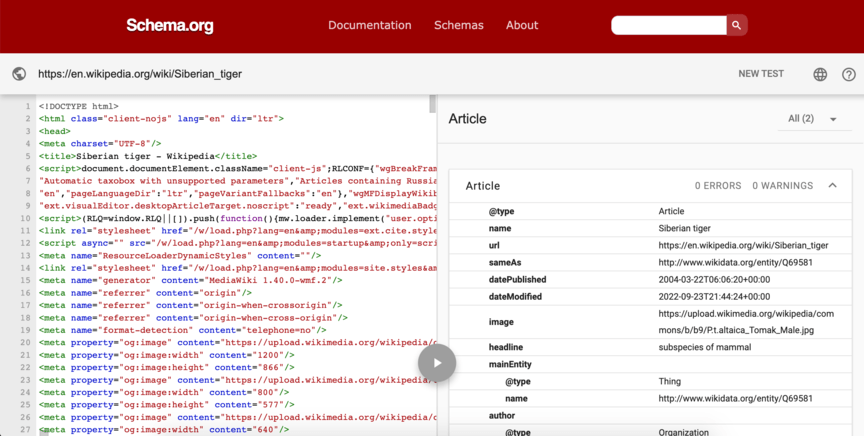Select the datePublished 2004-03-22 value
Viewport: 864px width, 436px height.
click(714, 279)
